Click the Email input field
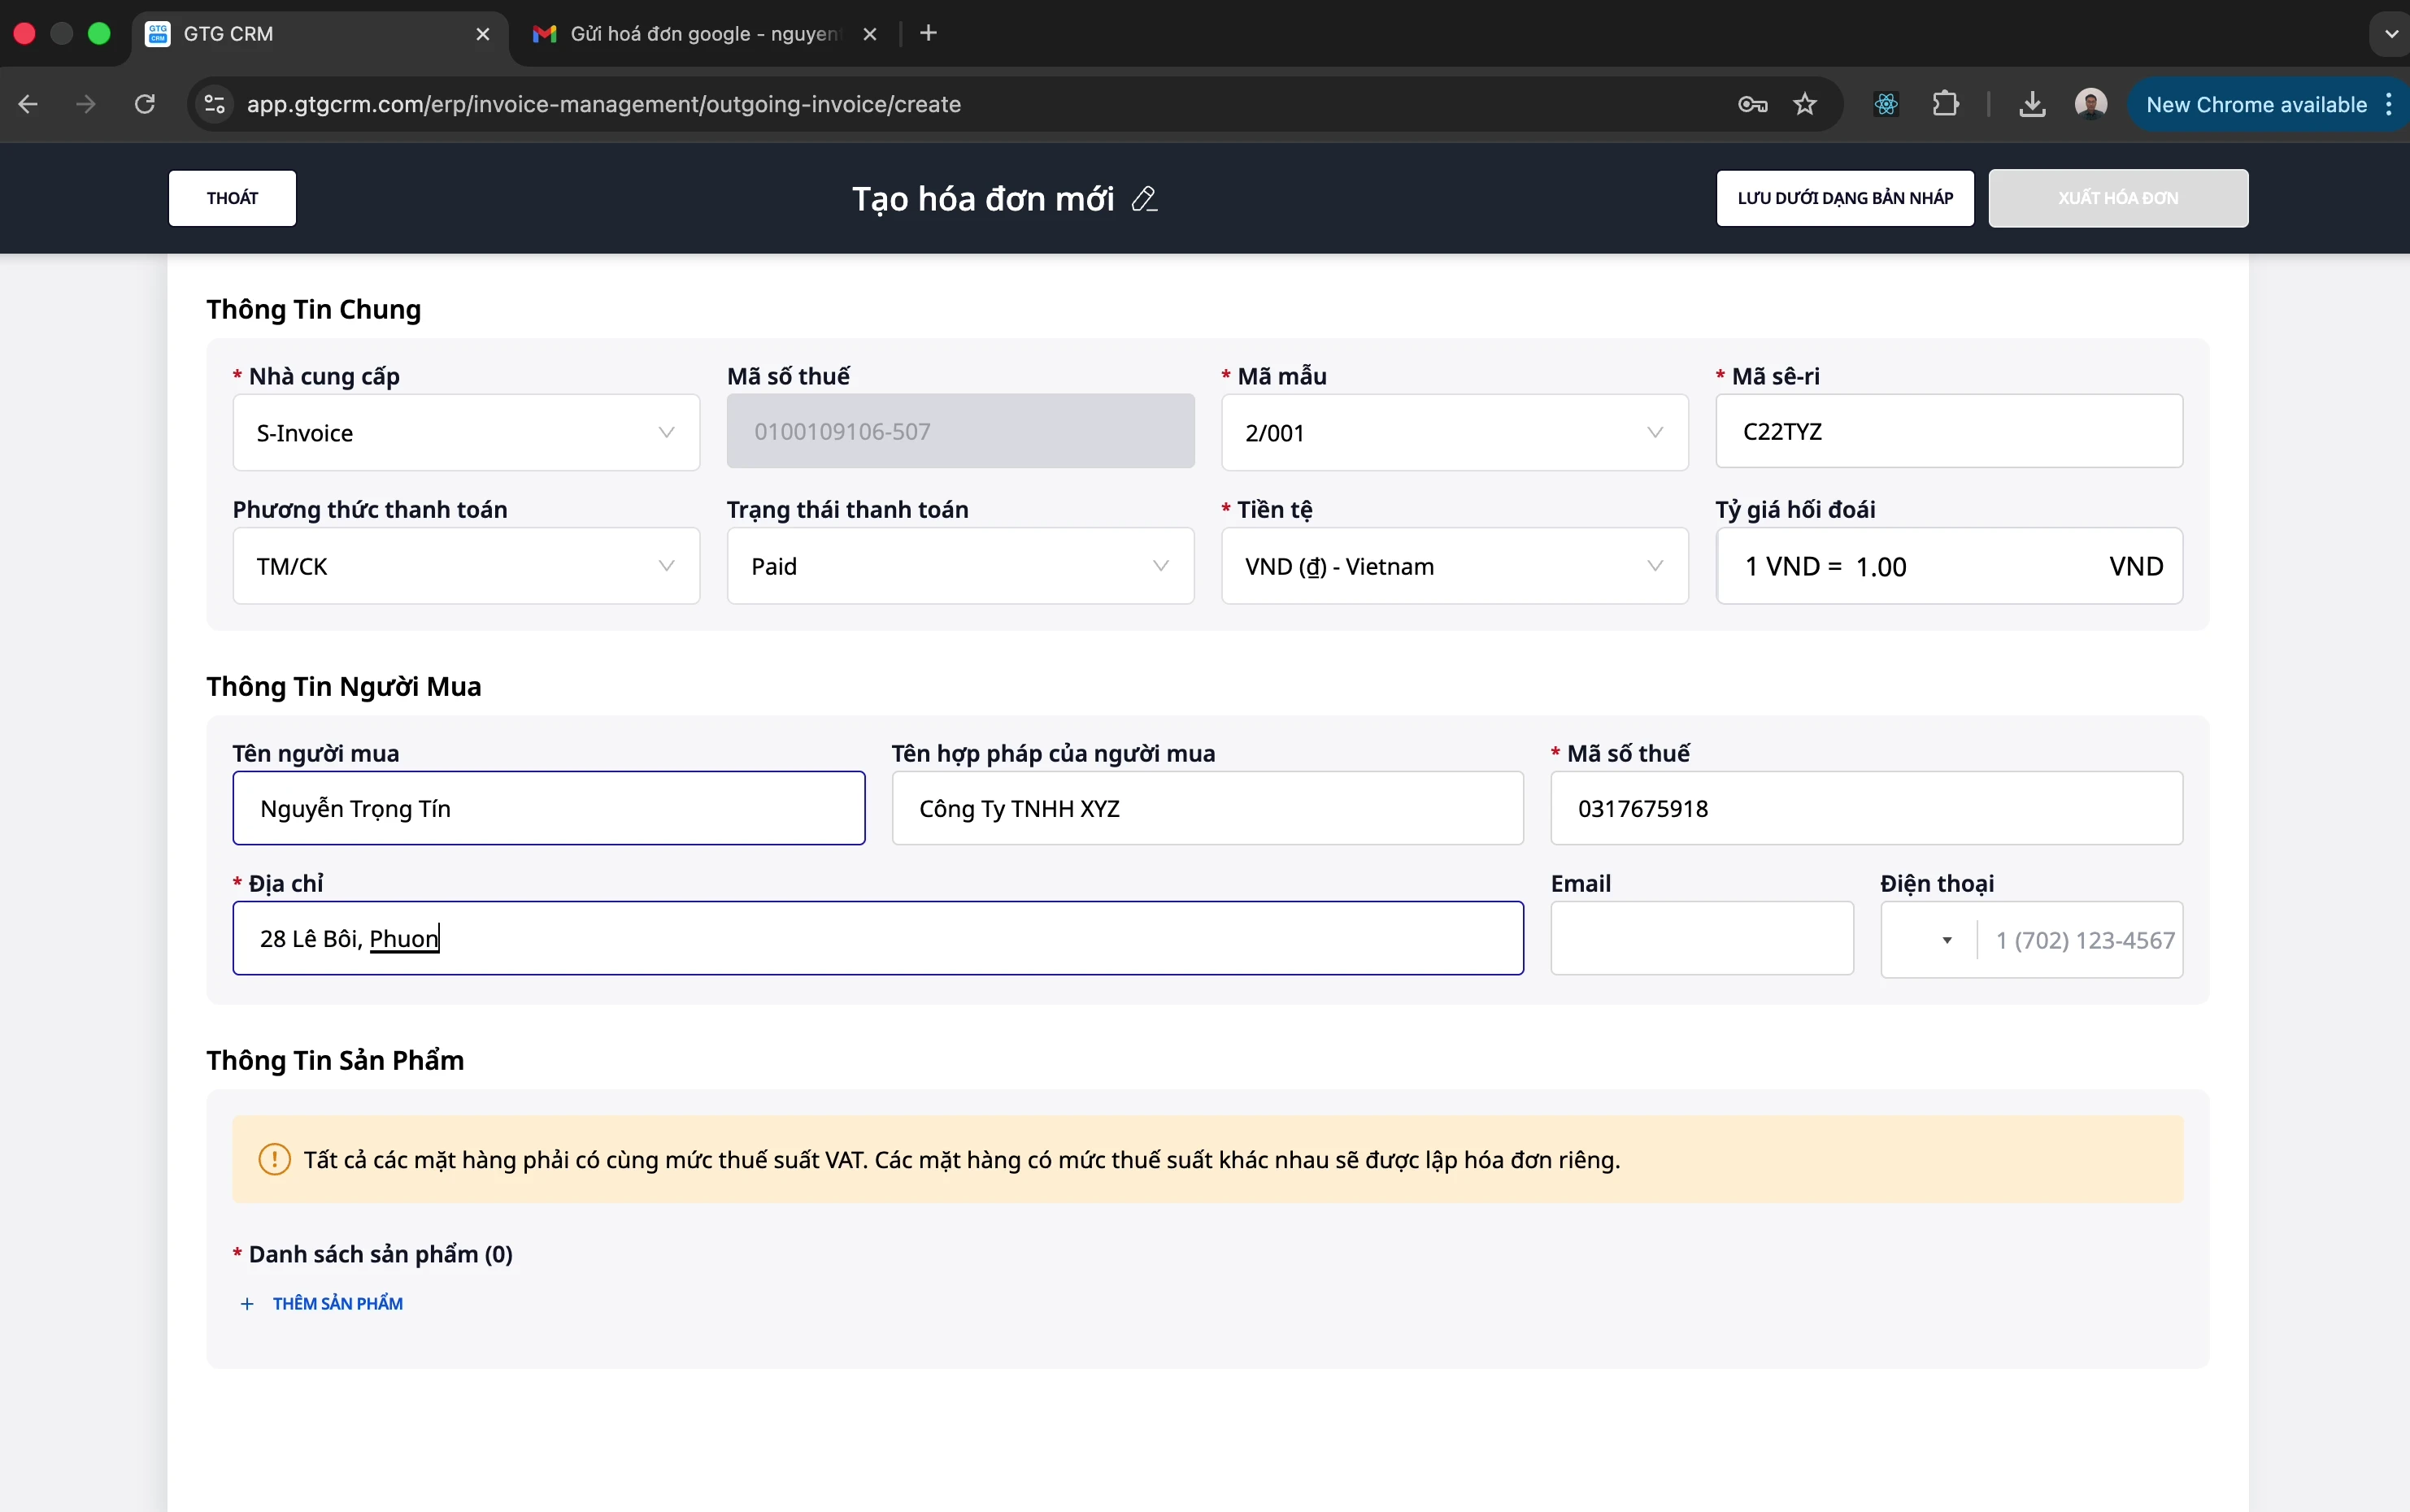This screenshot has width=2410, height=1512. (1701, 938)
